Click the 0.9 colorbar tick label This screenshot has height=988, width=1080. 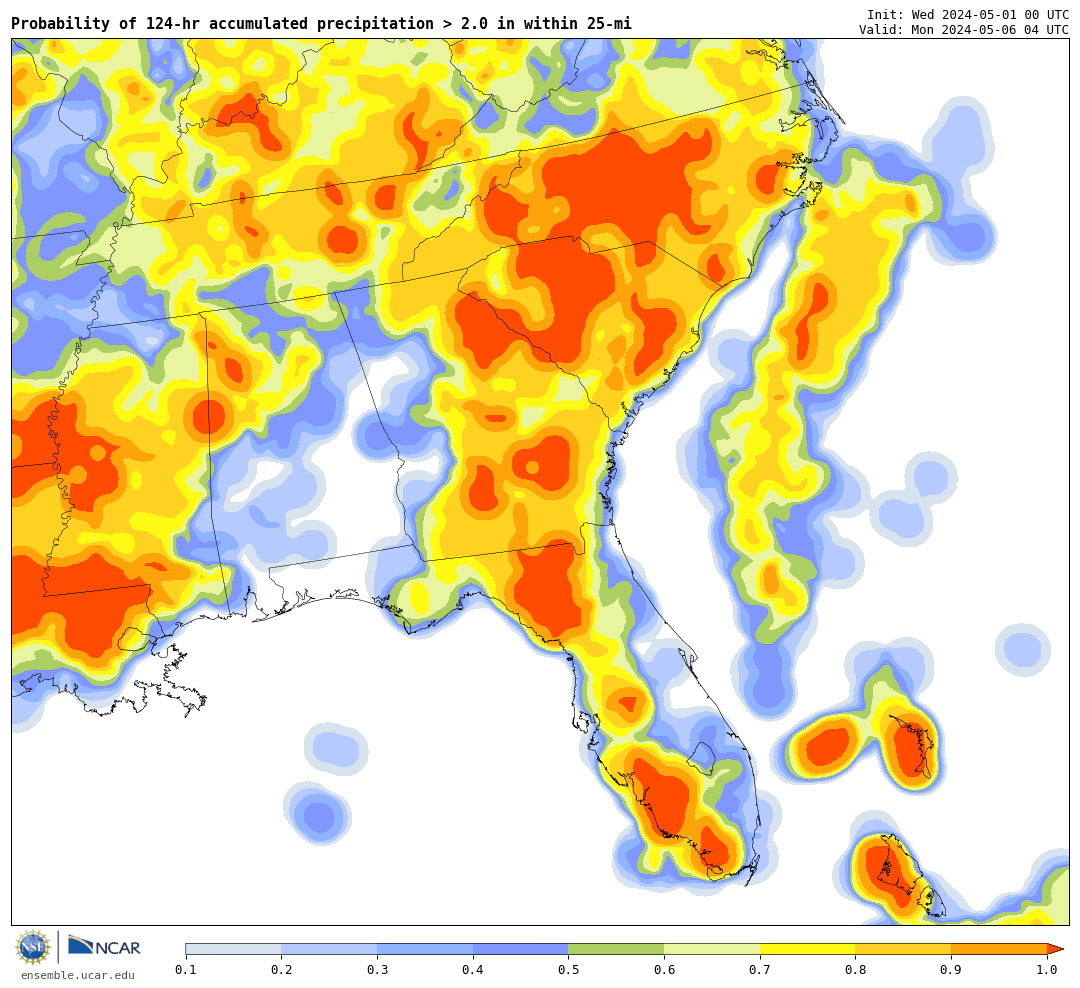click(x=951, y=970)
